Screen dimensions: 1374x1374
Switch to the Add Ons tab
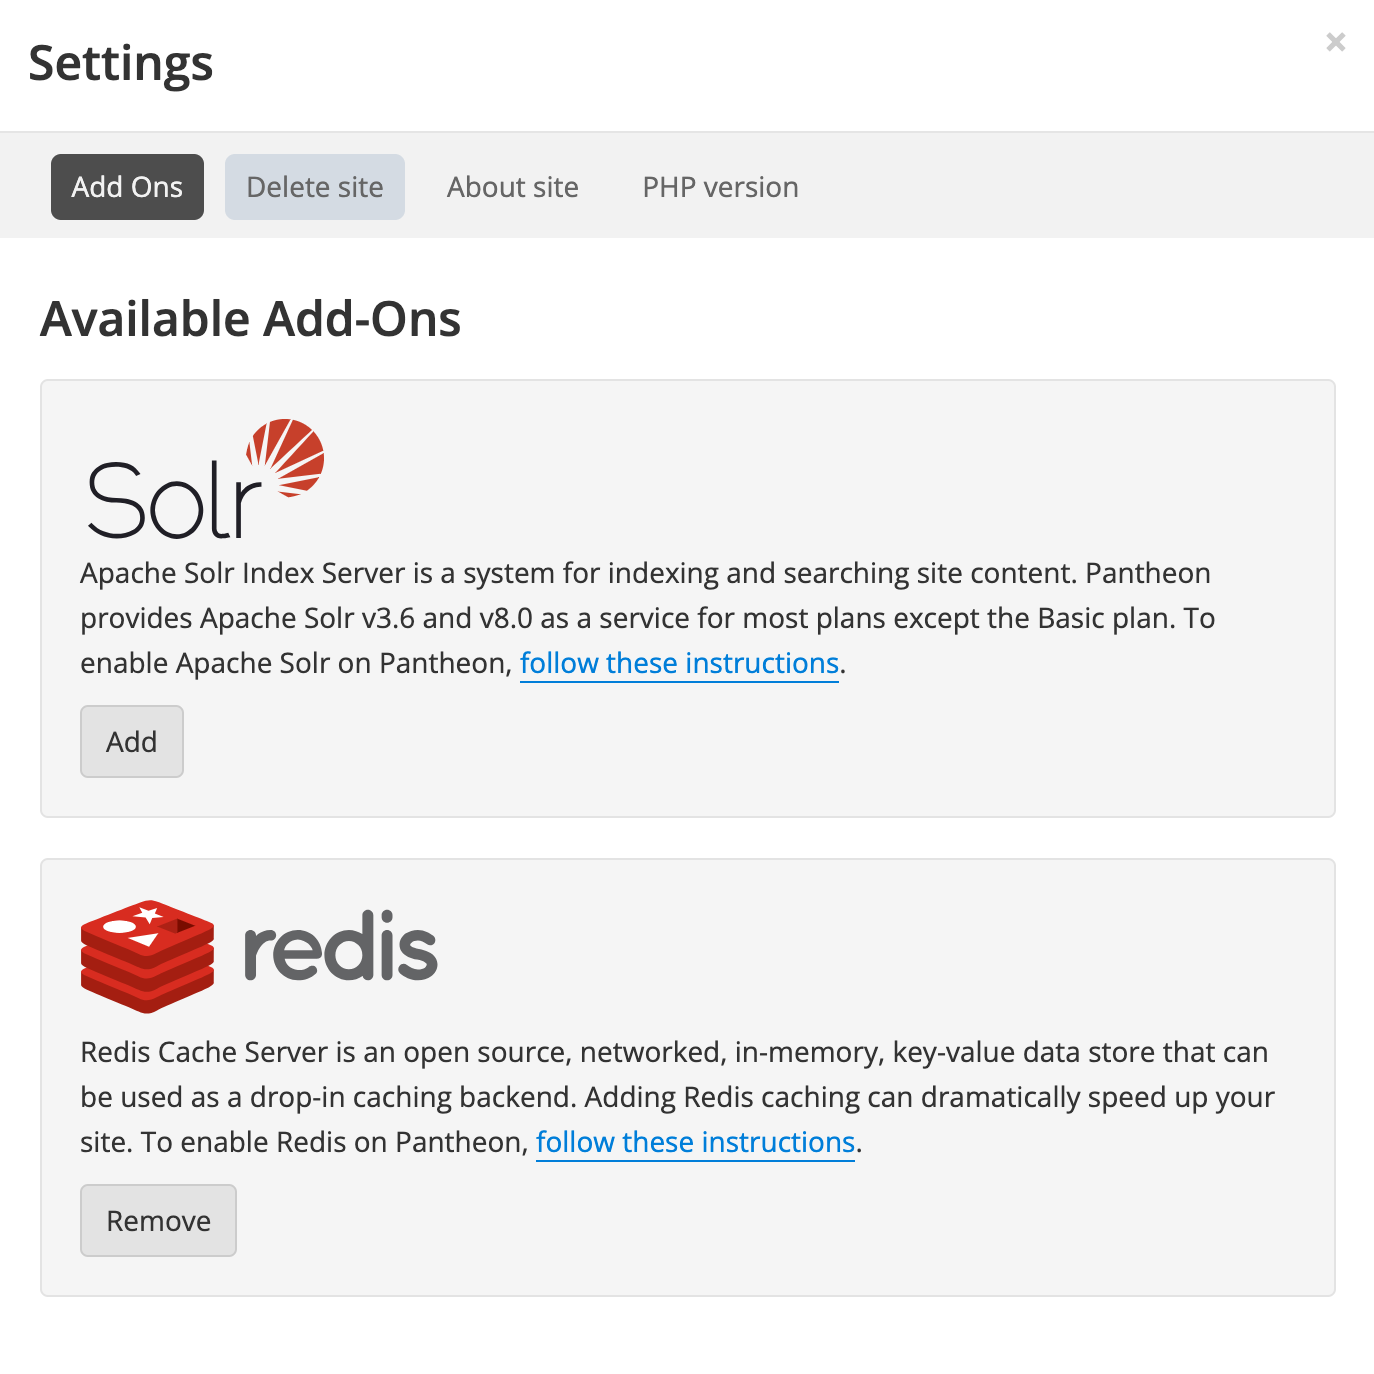pyautogui.click(x=127, y=187)
